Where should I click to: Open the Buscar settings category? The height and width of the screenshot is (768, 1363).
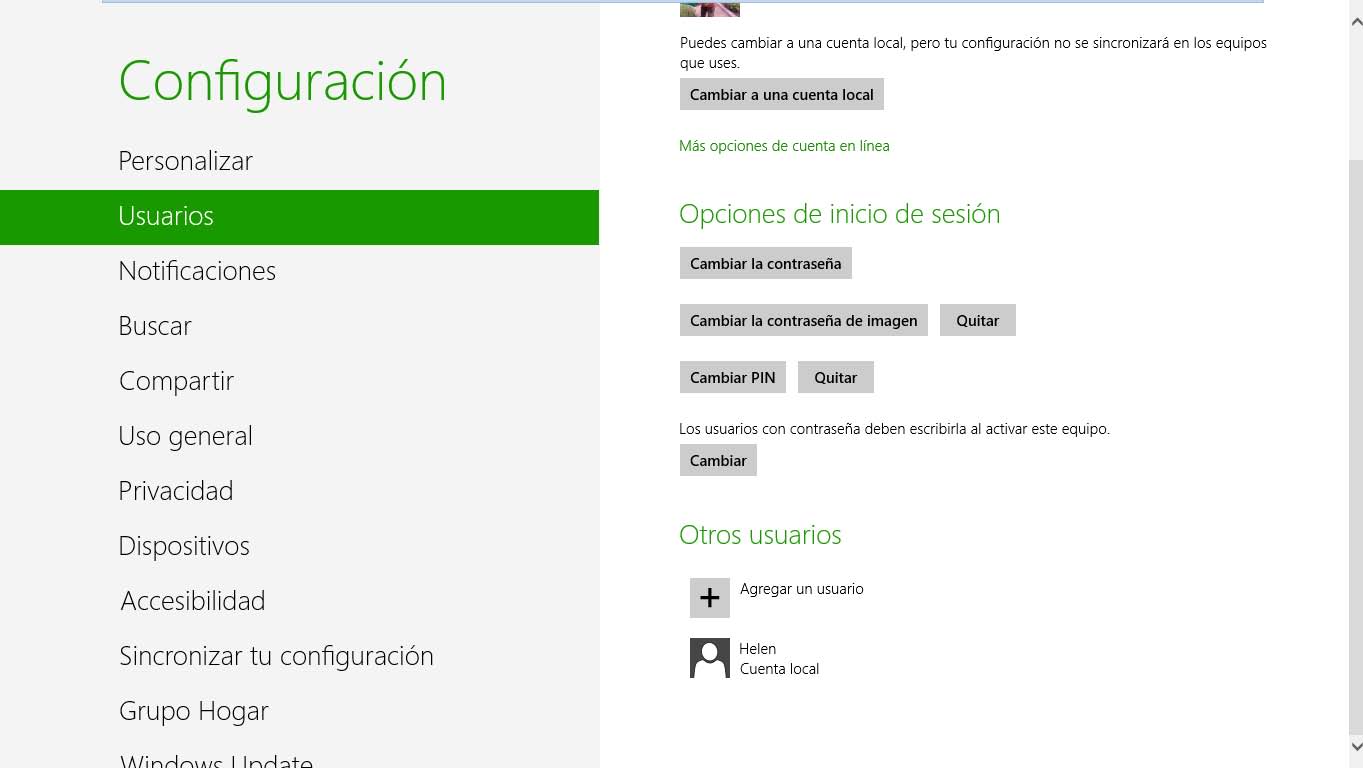coord(155,326)
